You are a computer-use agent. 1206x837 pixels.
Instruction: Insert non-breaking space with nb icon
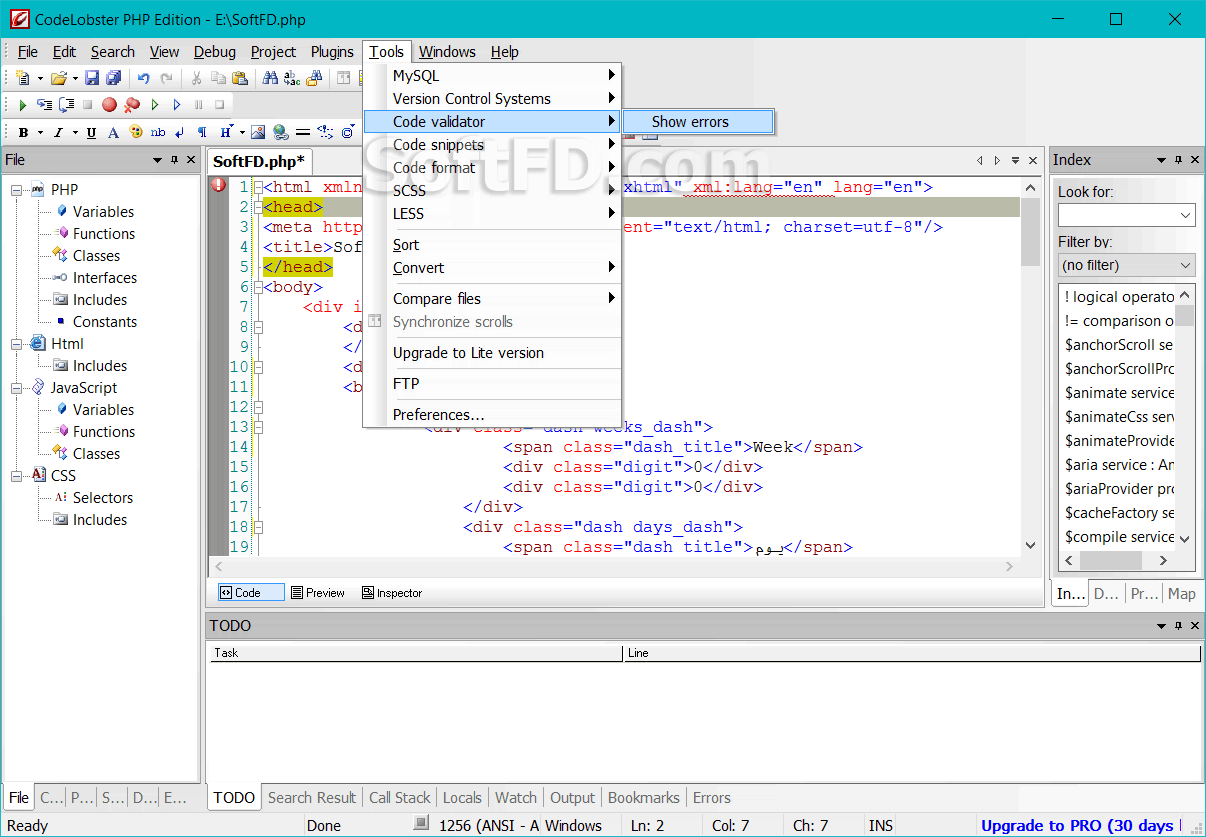pos(158,132)
